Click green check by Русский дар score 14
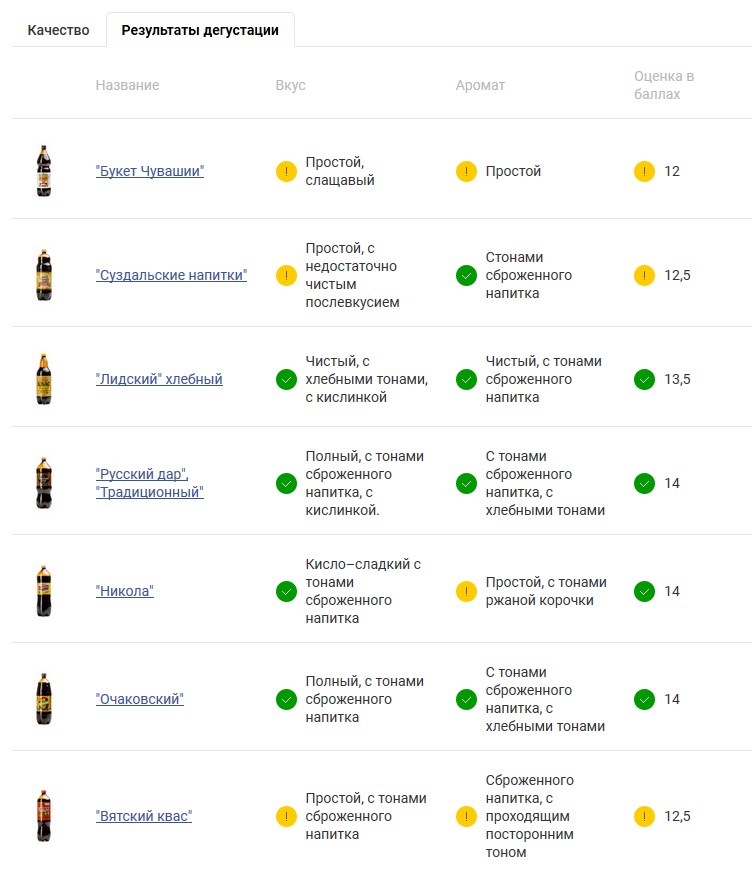 pyautogui.click(x=644, y=483)
